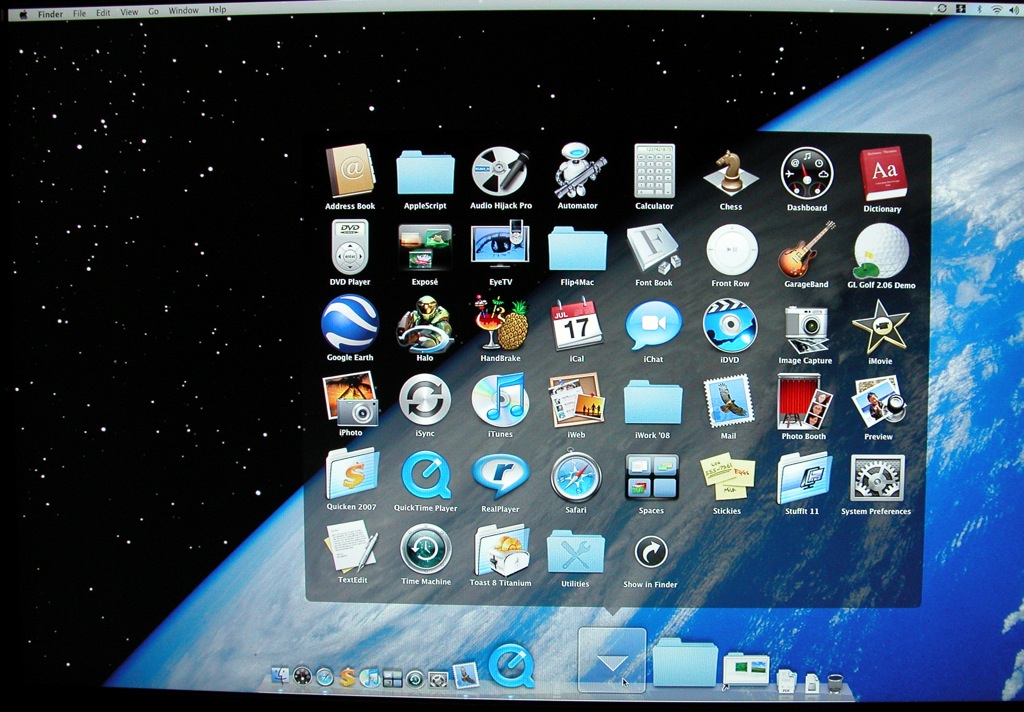Open the Preview app
Screen dimensions: 1024x712
click(x=879, y=402)
